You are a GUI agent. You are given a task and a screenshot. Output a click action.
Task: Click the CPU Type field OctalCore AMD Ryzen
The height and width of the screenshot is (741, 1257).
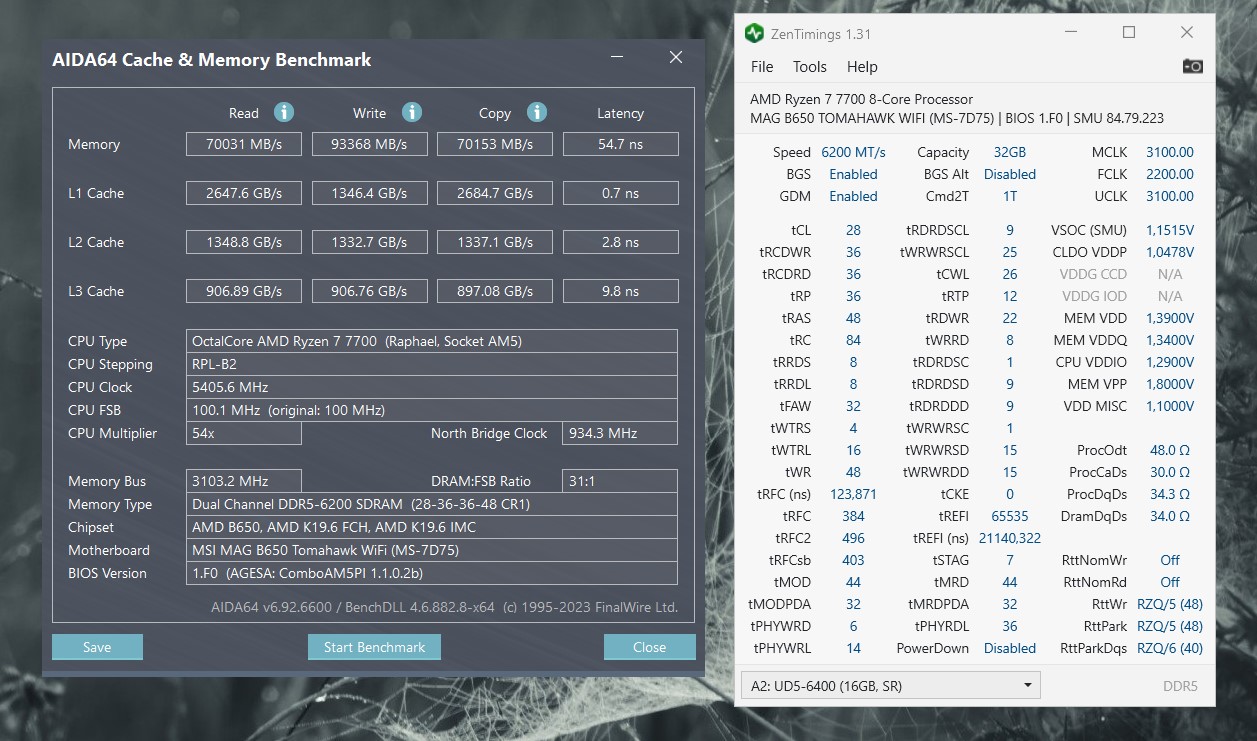(x=432, y=341)
